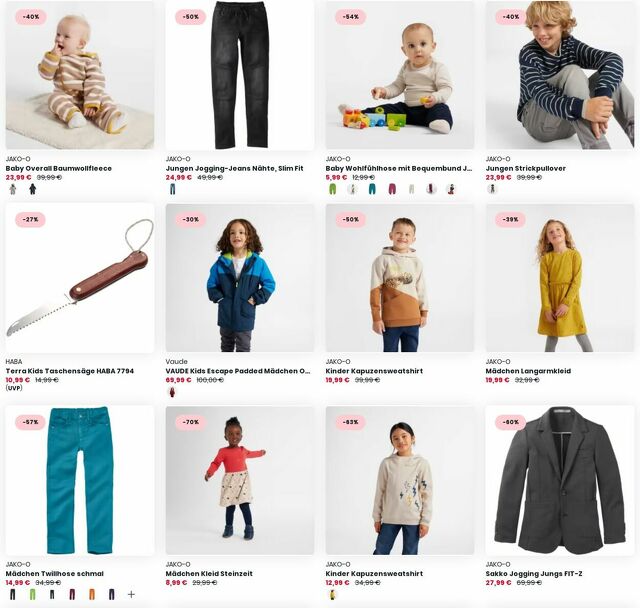Expand more colors for Mädchen Twillhose schmal

tap(131, 595)
